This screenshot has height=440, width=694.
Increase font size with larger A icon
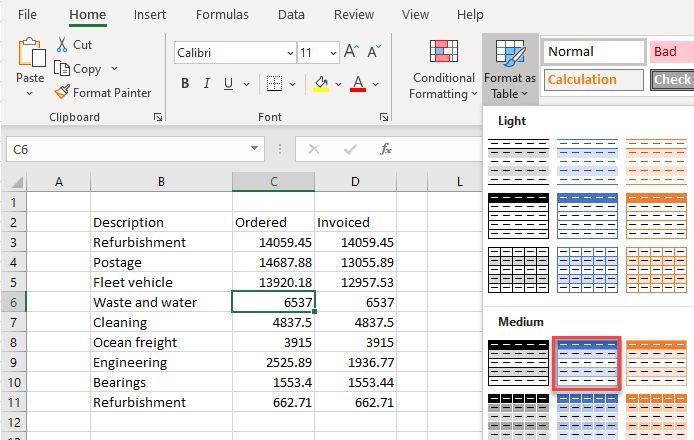351,52
